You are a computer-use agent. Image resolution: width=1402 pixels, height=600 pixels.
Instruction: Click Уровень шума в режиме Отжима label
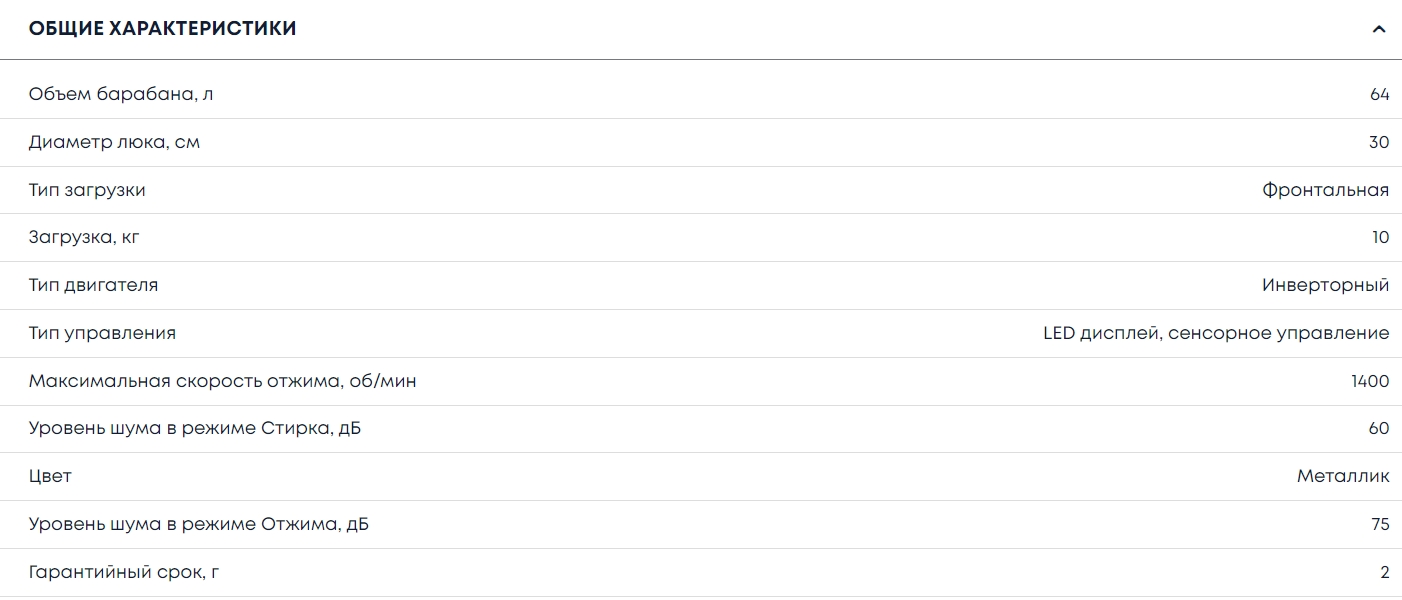point(199,524)
